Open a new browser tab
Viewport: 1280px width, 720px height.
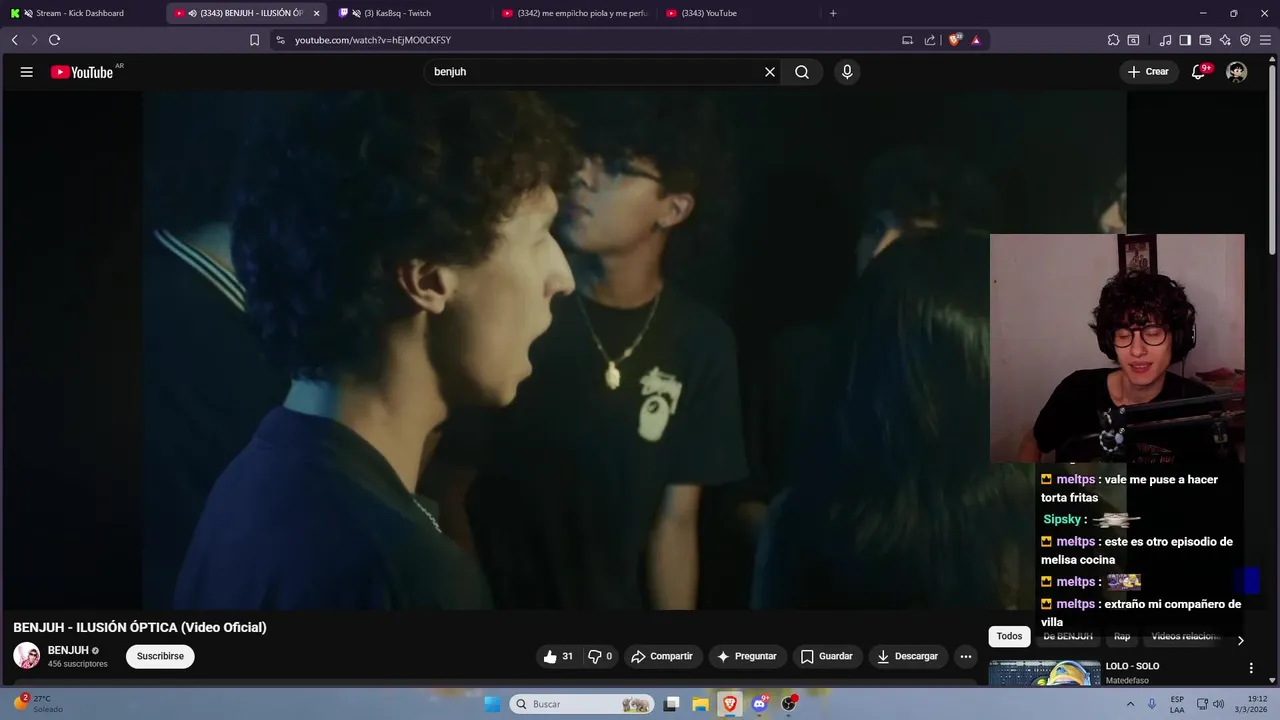(x=833, y=13)
